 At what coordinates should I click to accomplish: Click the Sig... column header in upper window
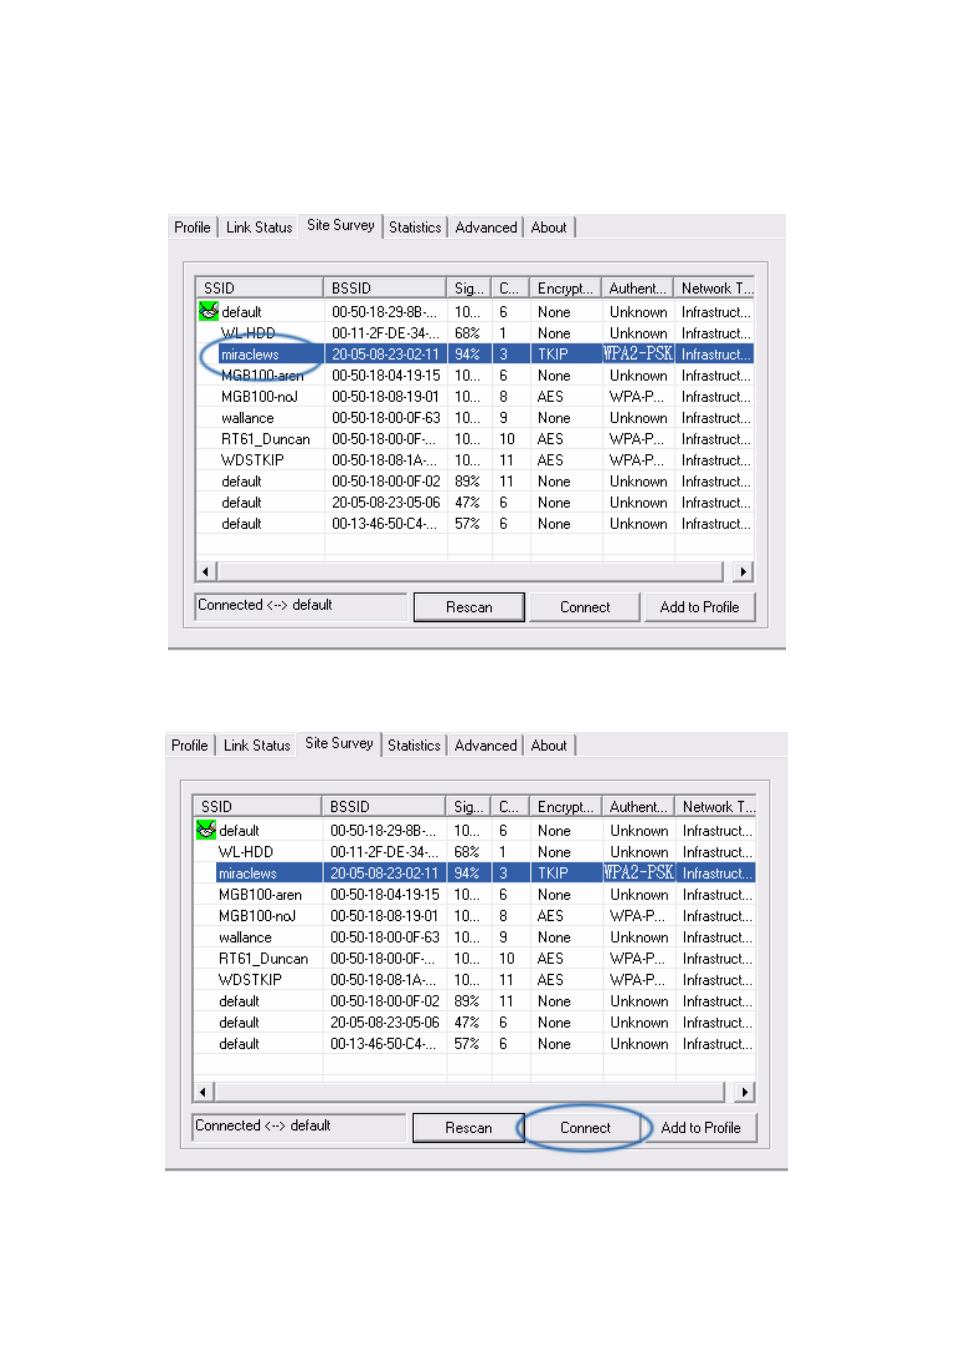469,288
